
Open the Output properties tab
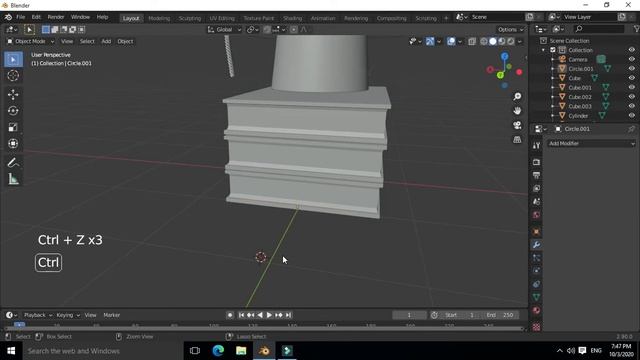(x=536, y=176)
